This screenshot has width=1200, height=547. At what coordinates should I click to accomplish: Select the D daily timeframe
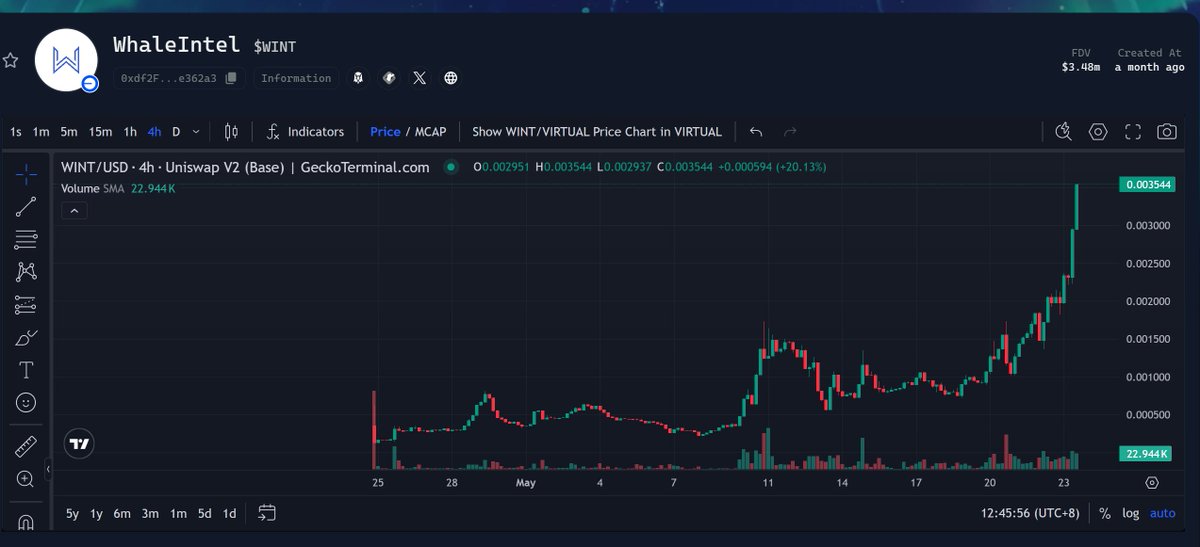point(176,132)
